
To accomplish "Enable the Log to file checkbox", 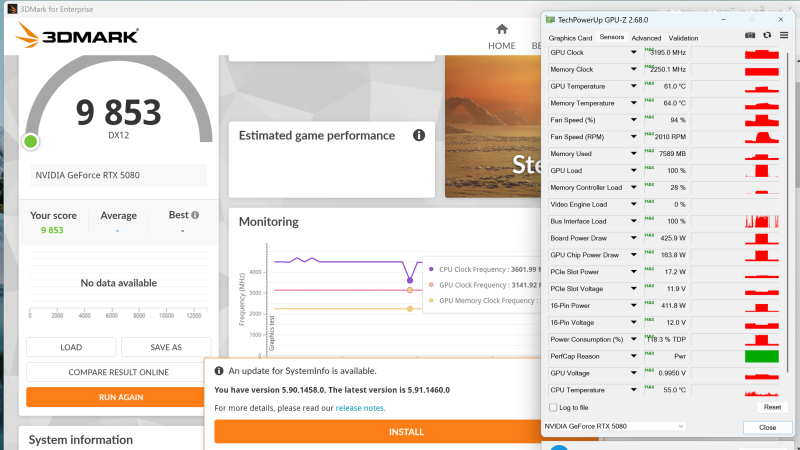I will 553,407.
